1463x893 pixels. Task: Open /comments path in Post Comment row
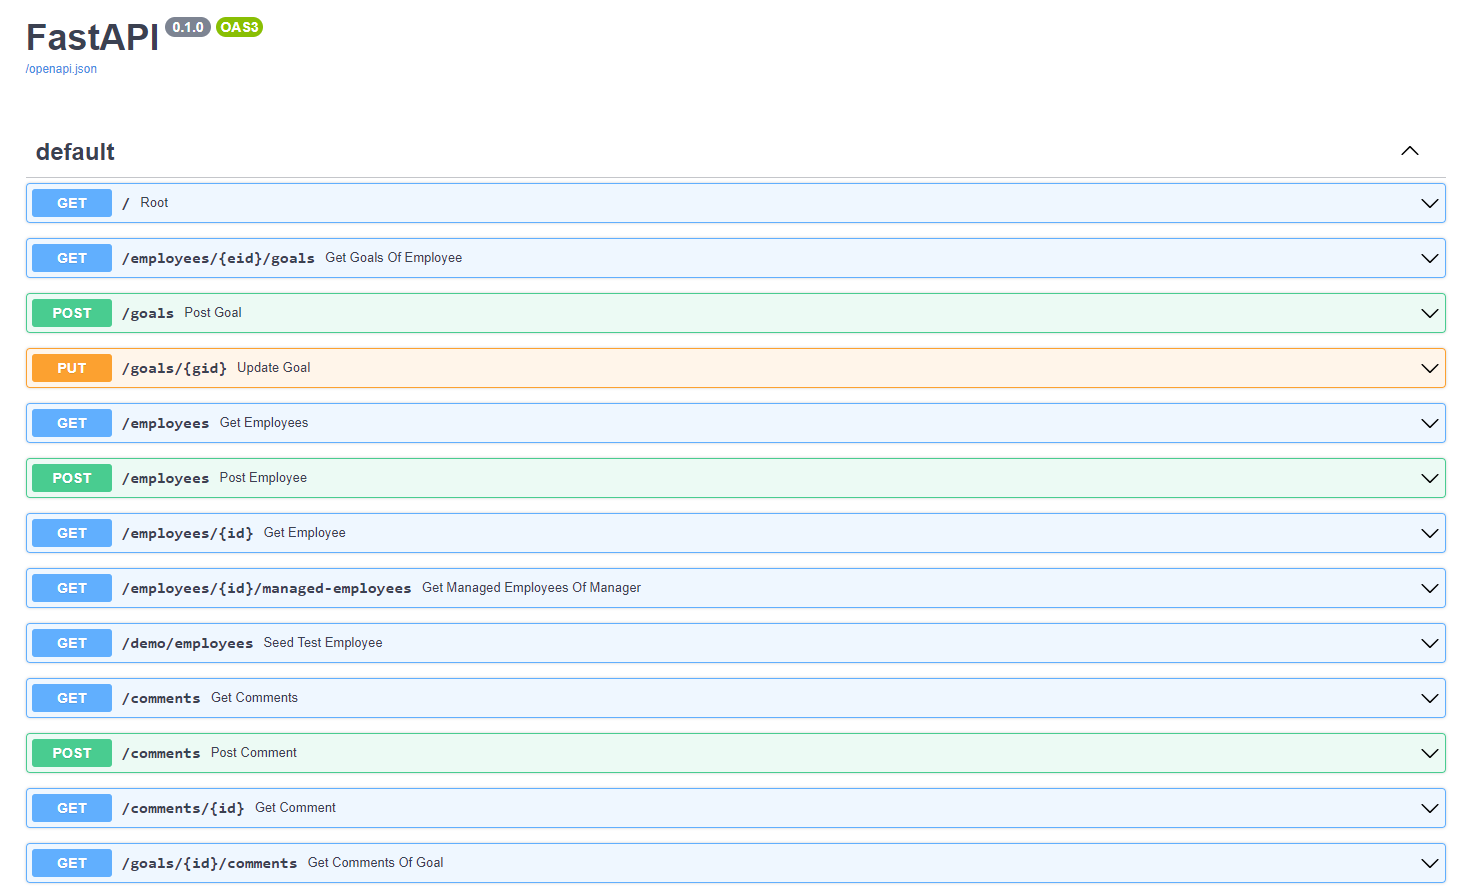pos(161,753)
